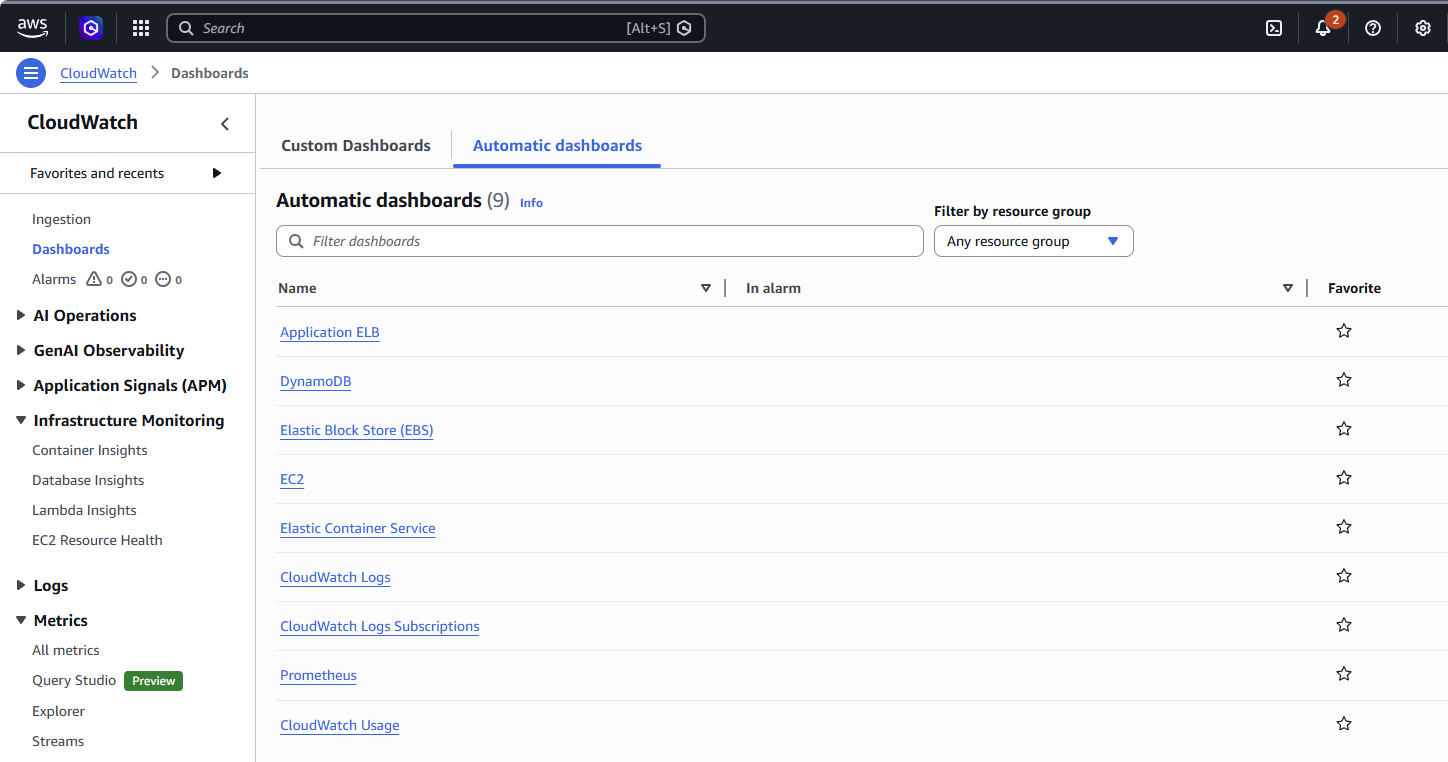Viewport: 1448px width, 762px height.
Task: Open Container Insights
Action: pyautogui.click(x=90, y=450)
